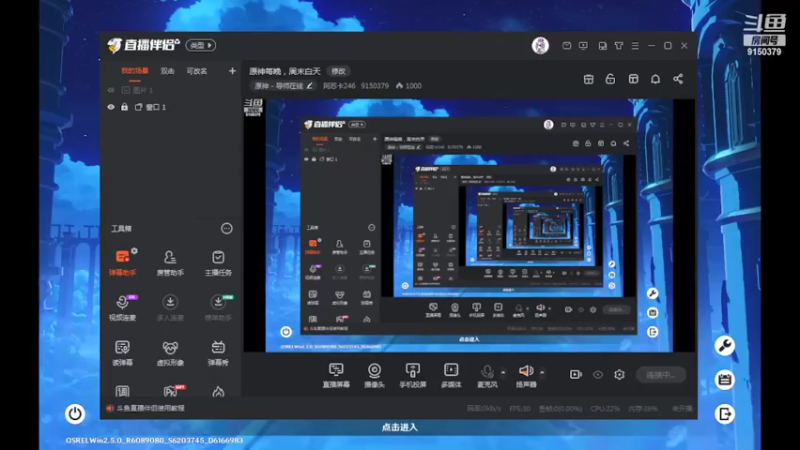Click the unlock padlock icon in header
The width and height of the screenshot is (800, 450).
pos(610,79)
